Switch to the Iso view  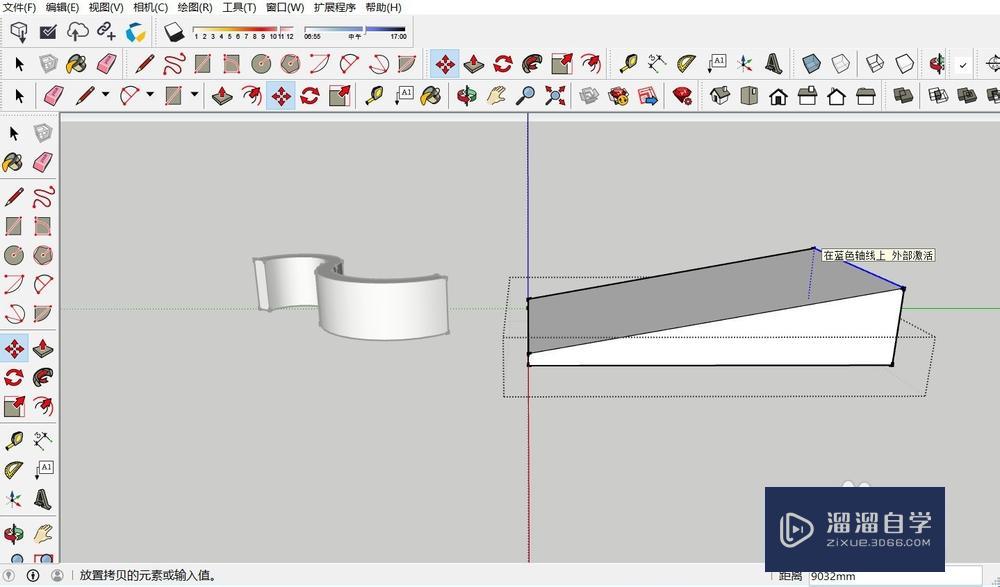(719, 96)
